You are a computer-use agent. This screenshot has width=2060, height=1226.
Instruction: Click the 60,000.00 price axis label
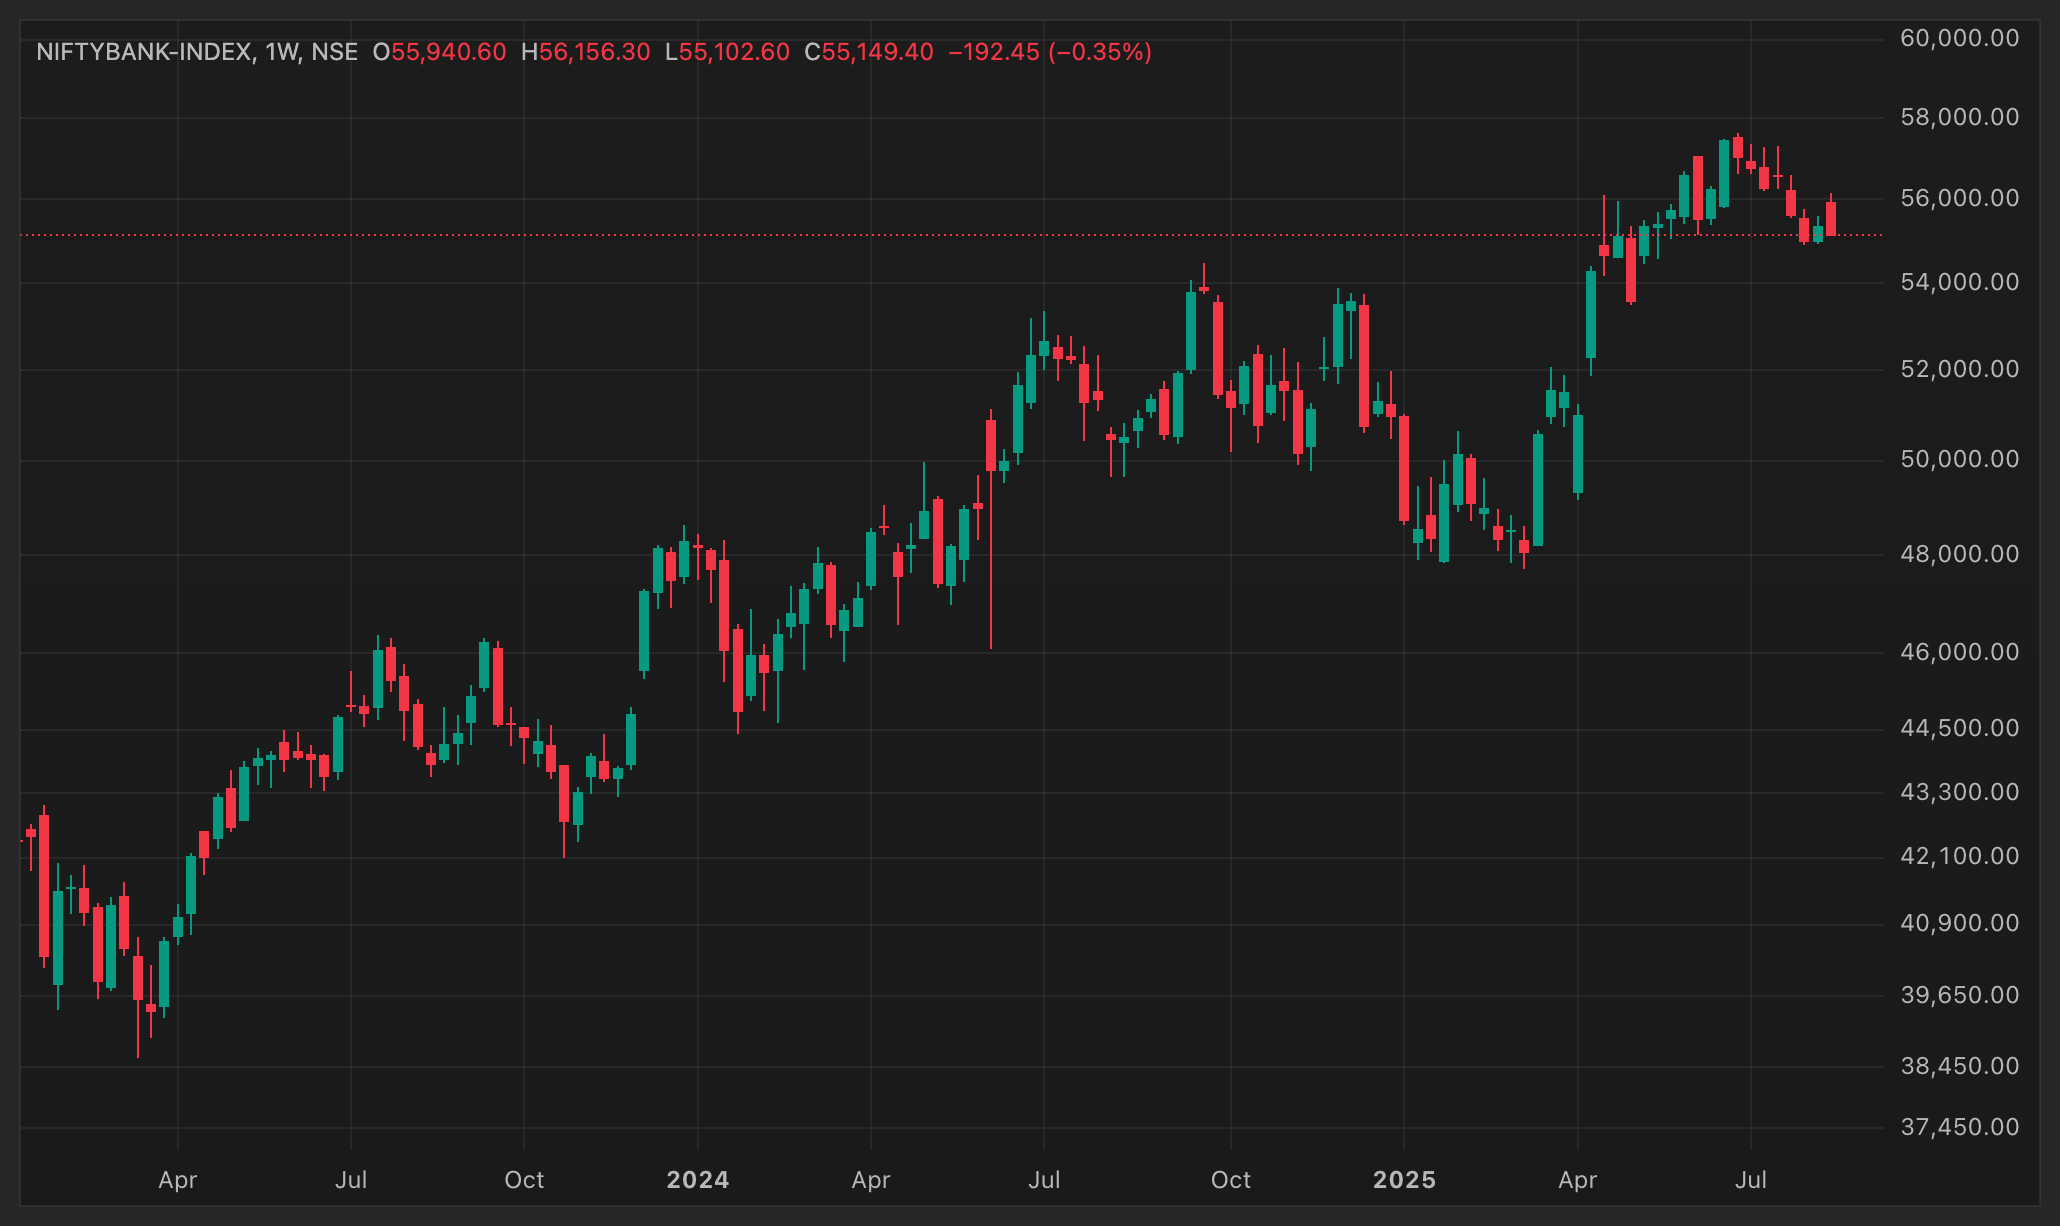click(1960, 38)
